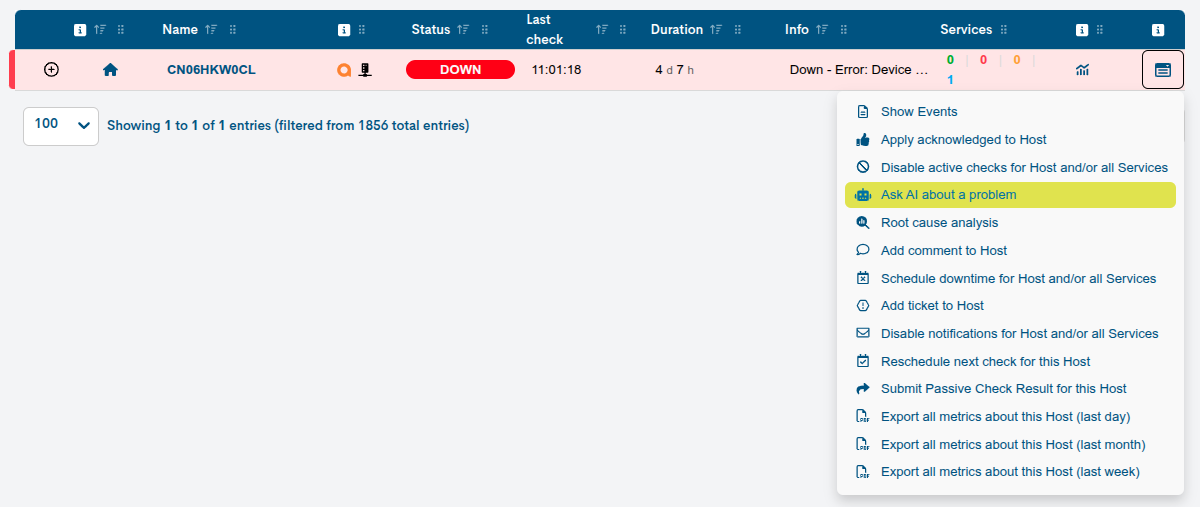Choose Root cause analysis menu entry
1200x507 pixels.
pyautogui.click(x=1010, y=223)
